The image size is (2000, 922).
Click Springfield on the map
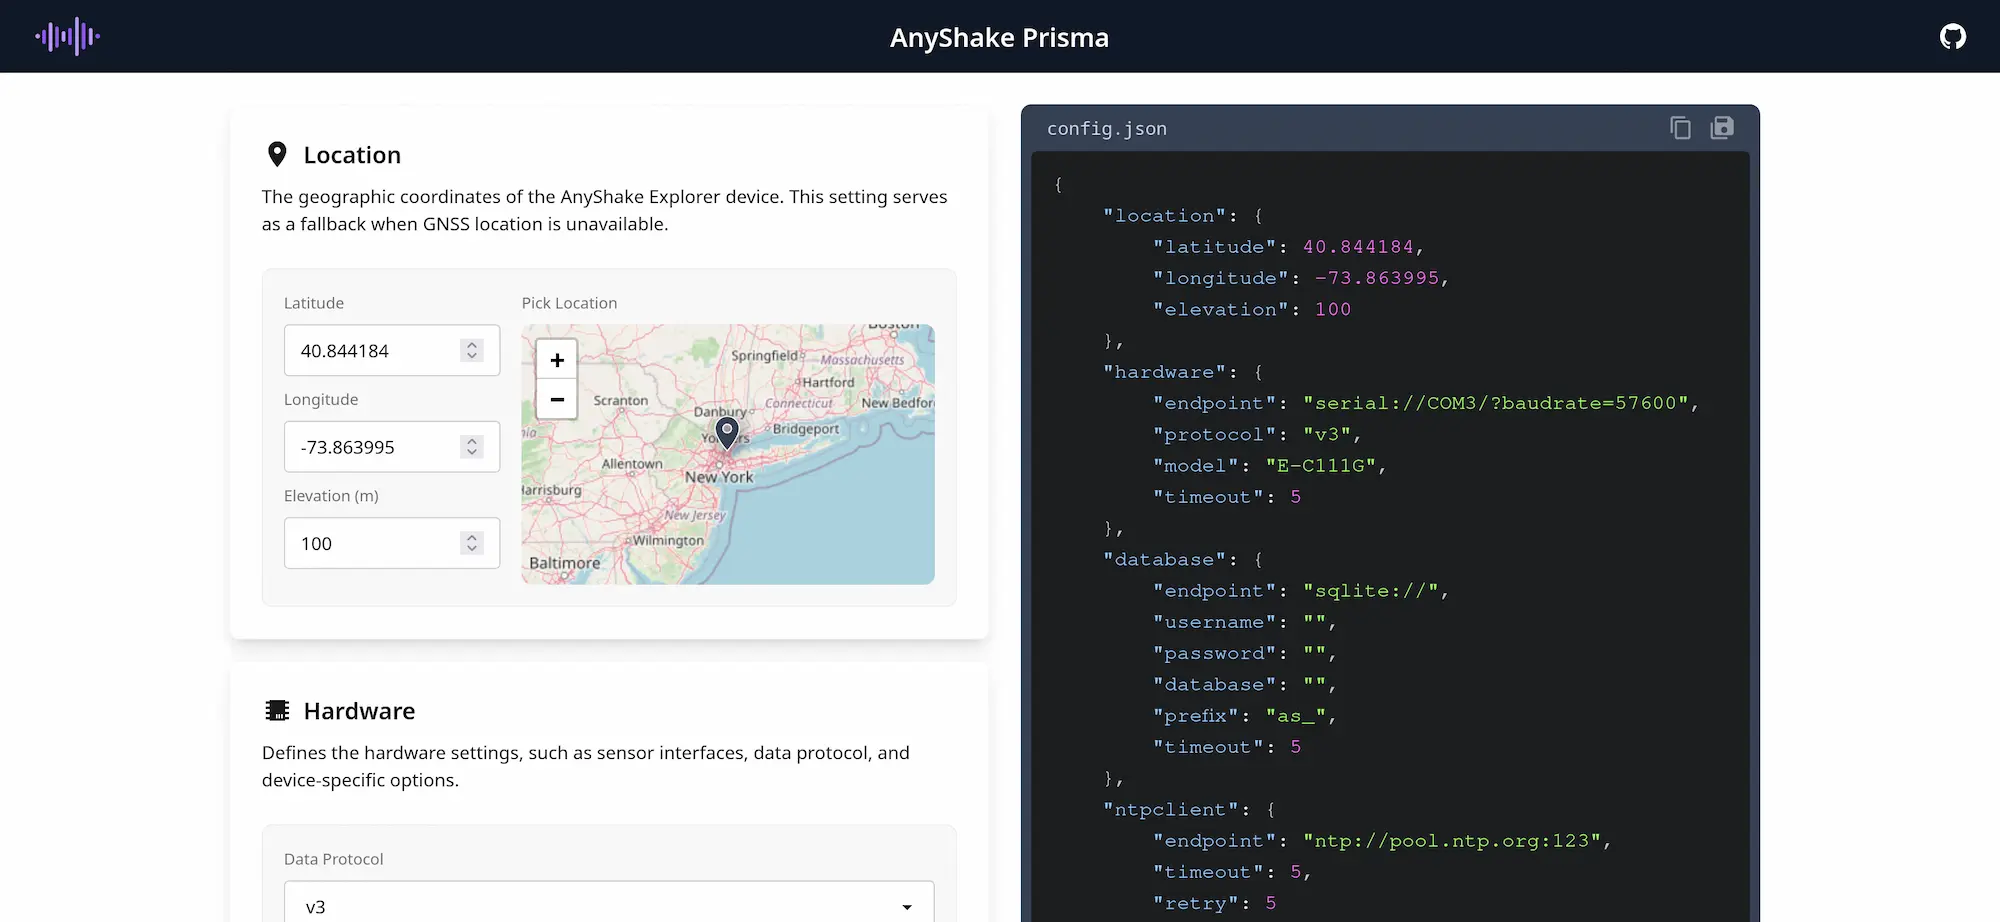point(765,355)
